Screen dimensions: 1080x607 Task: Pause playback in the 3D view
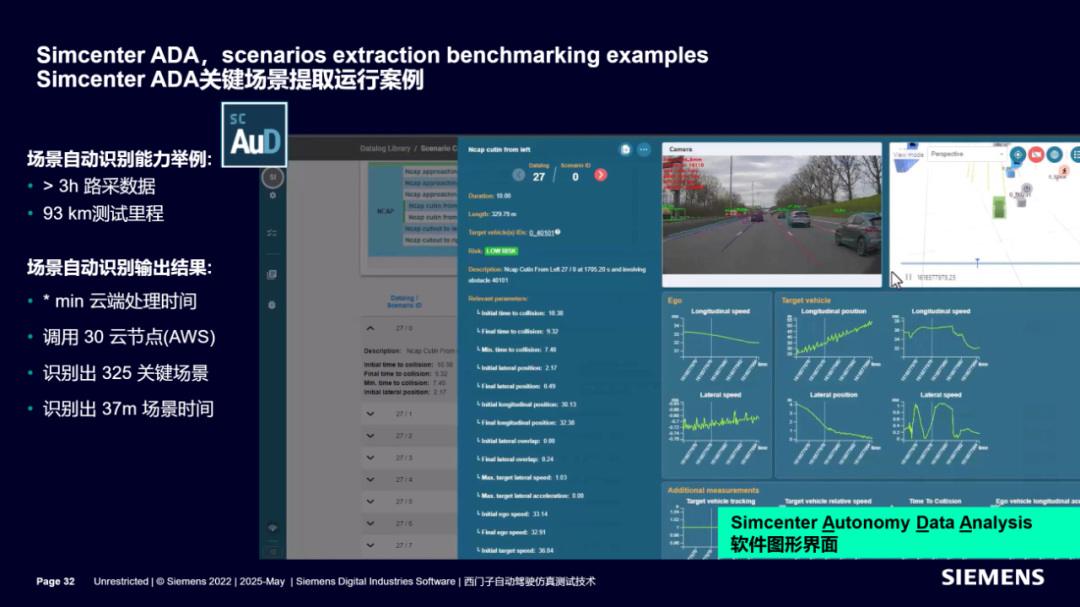(x=908, y=277)
